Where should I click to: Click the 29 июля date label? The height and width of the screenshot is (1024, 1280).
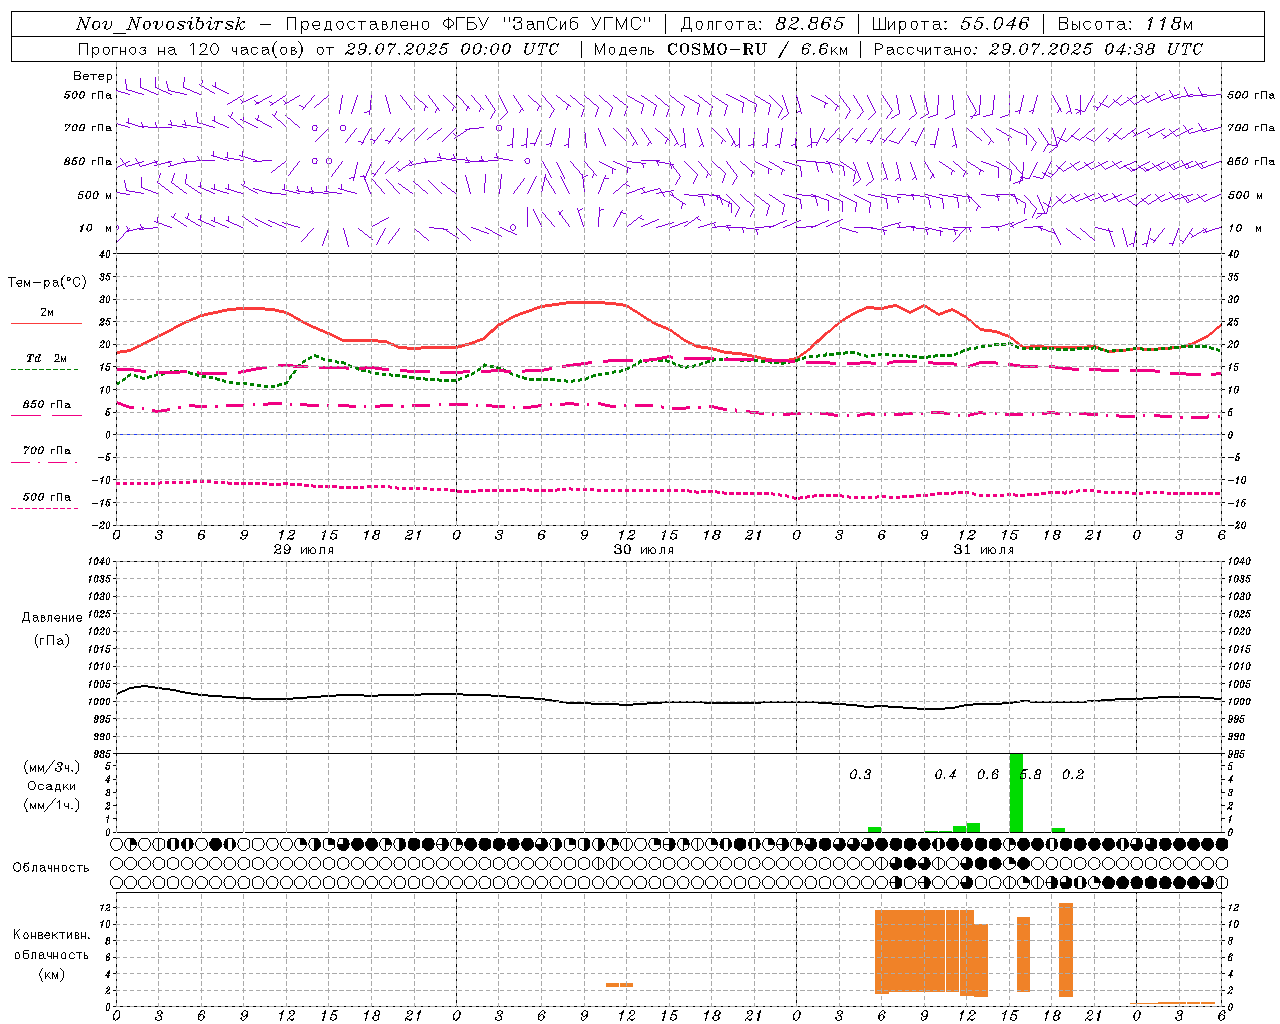[x=304, y=550]
